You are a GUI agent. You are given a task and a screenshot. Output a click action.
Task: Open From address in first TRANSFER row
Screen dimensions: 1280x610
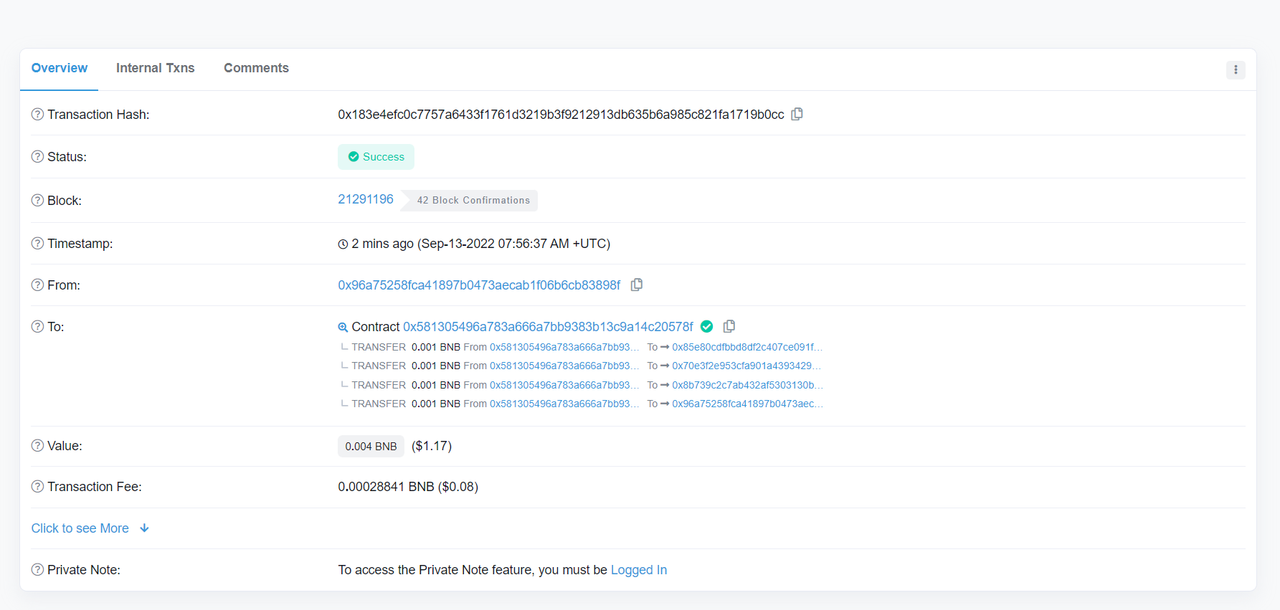pos(565,347)
